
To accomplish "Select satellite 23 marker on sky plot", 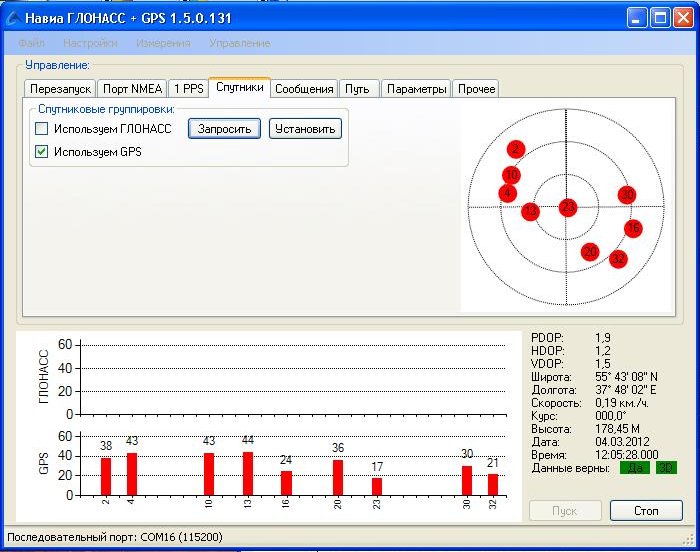I will [x=568, y=207].
